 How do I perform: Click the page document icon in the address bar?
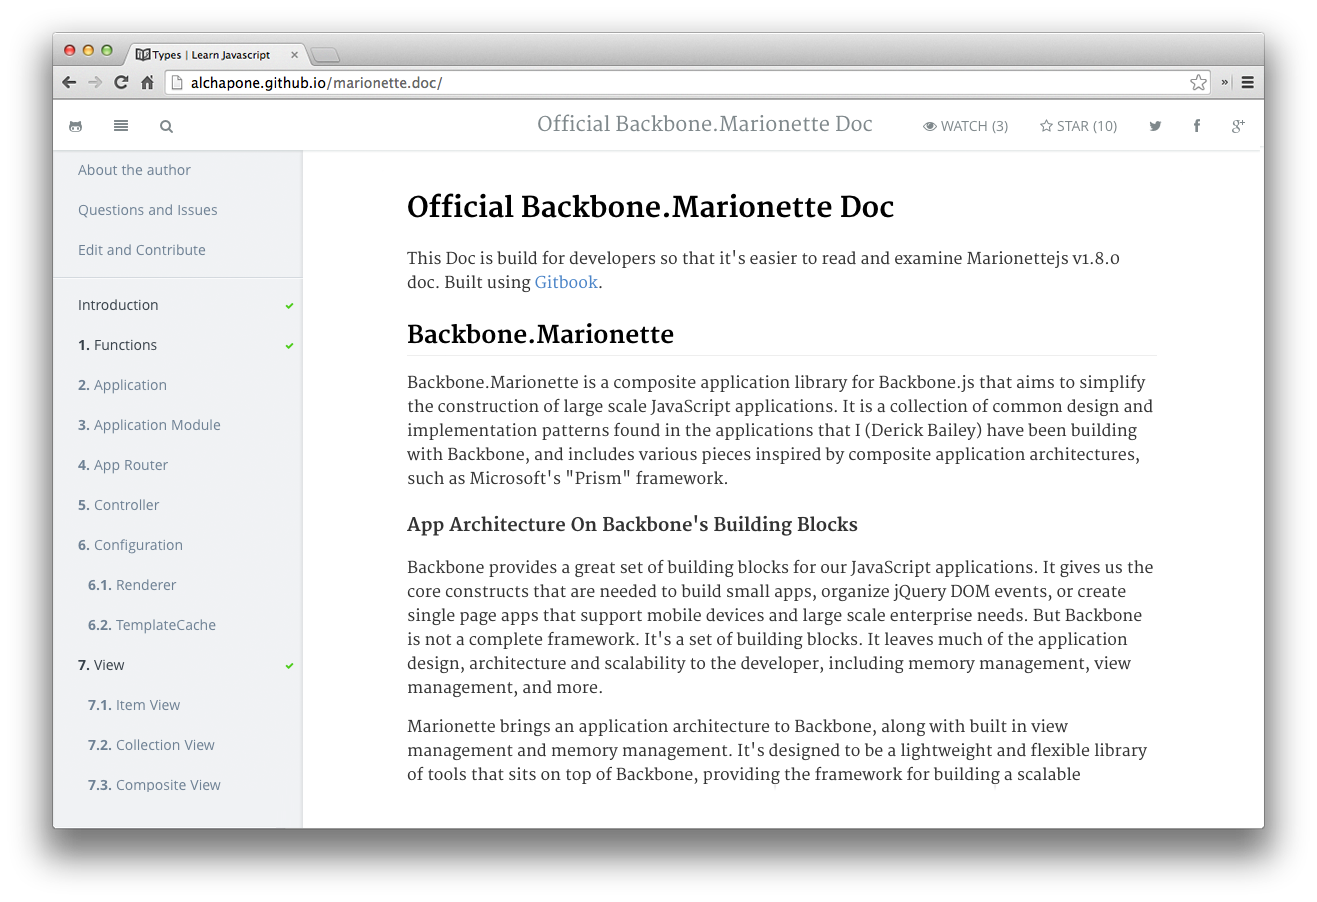click(x=177, y=82)
